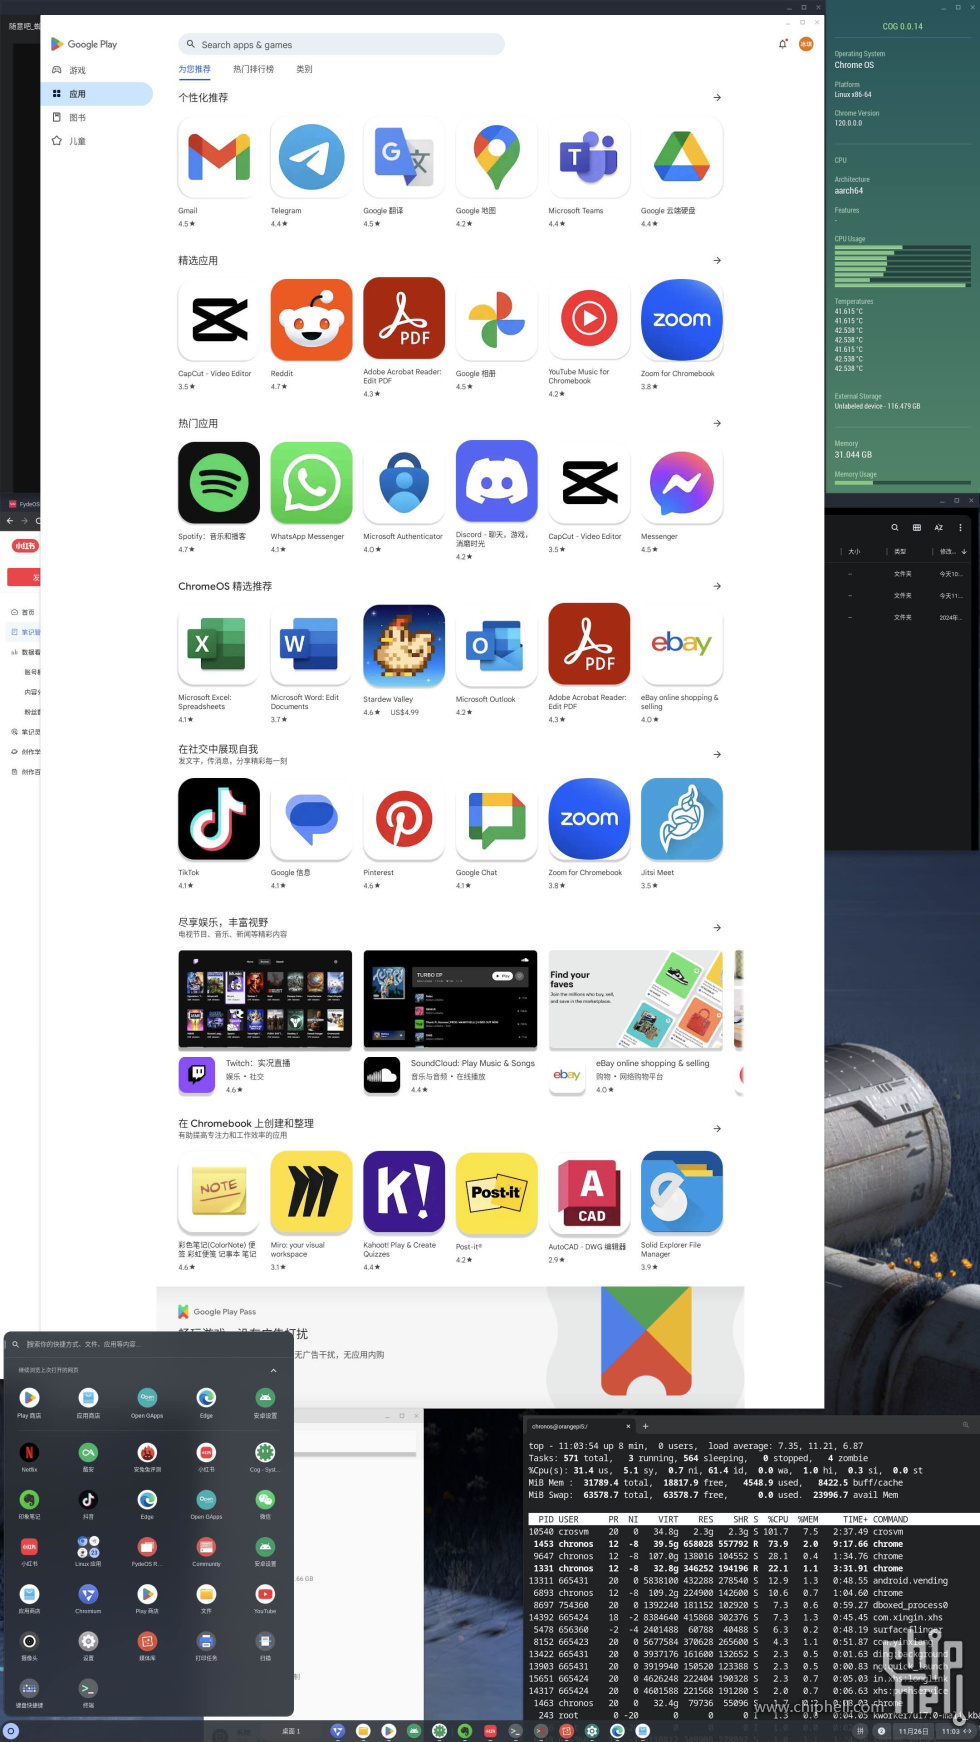The height and width of the screenshot is (1742, 980).
Task: Click the Google Play logo link
Action: (84, 44)
